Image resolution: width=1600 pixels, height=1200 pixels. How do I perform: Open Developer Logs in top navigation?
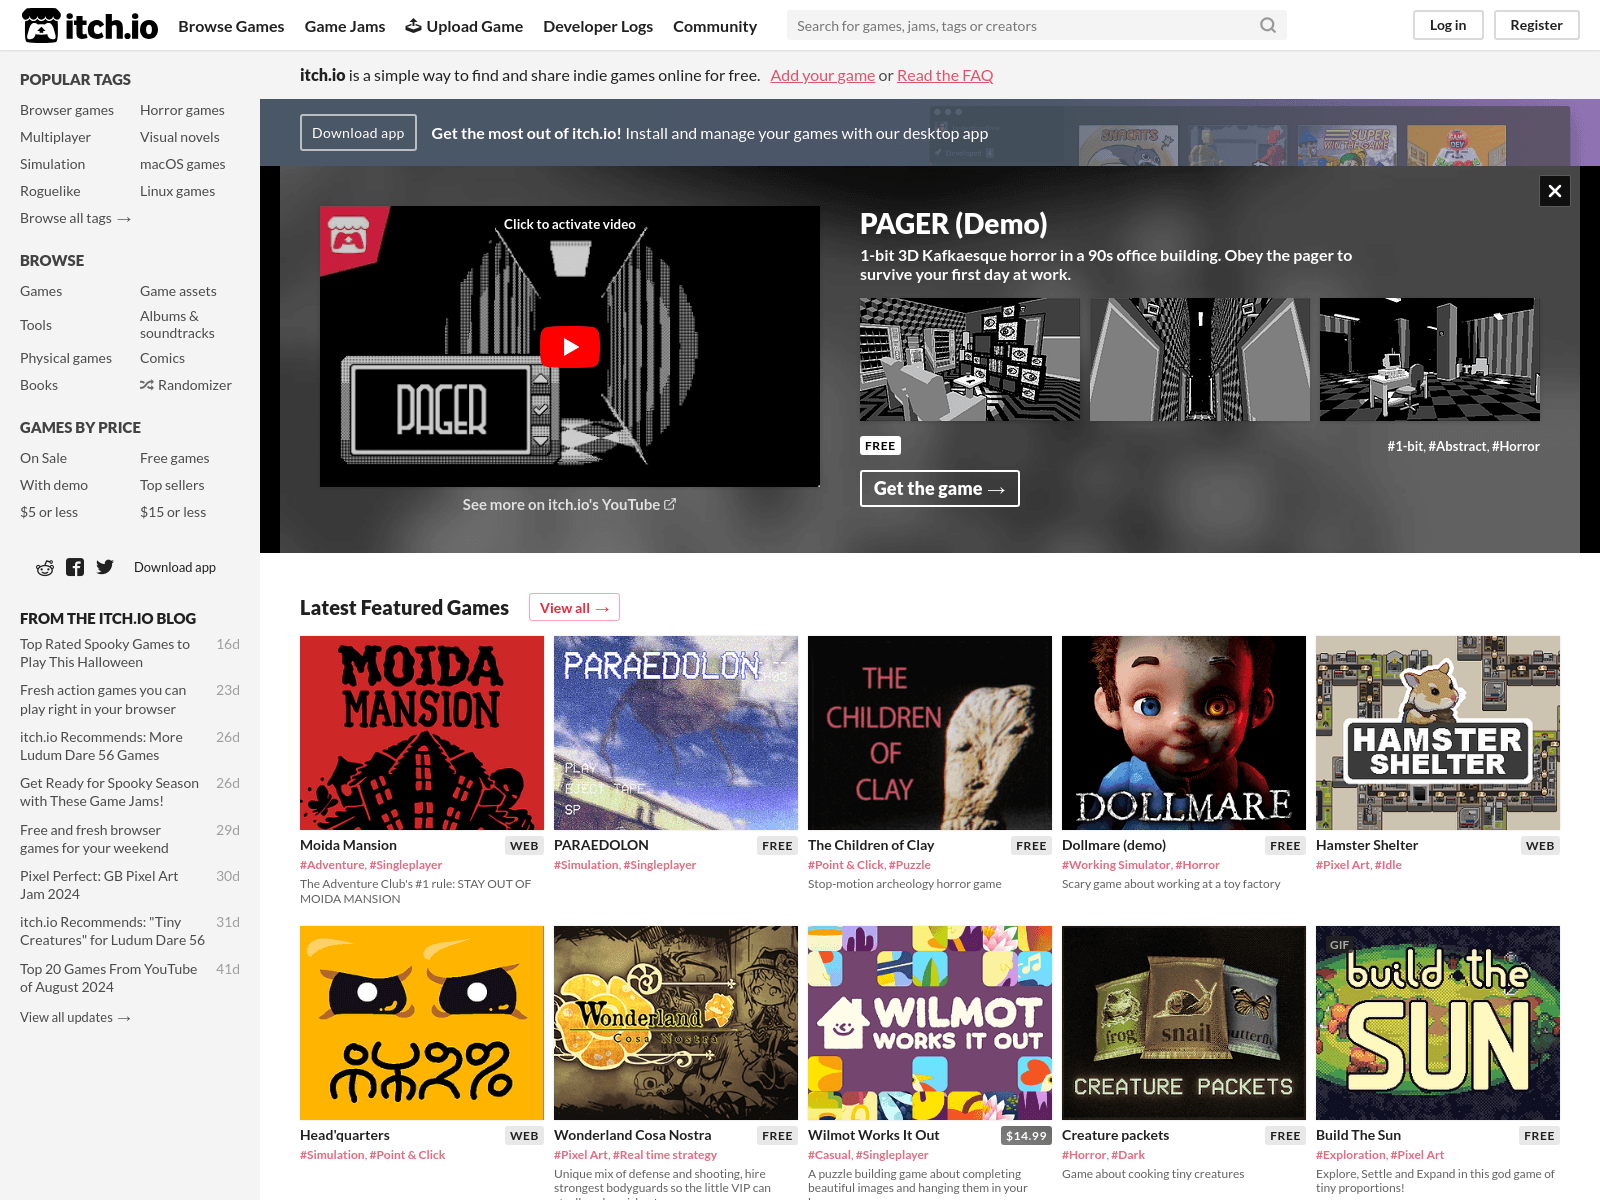[x=598, y=26]
